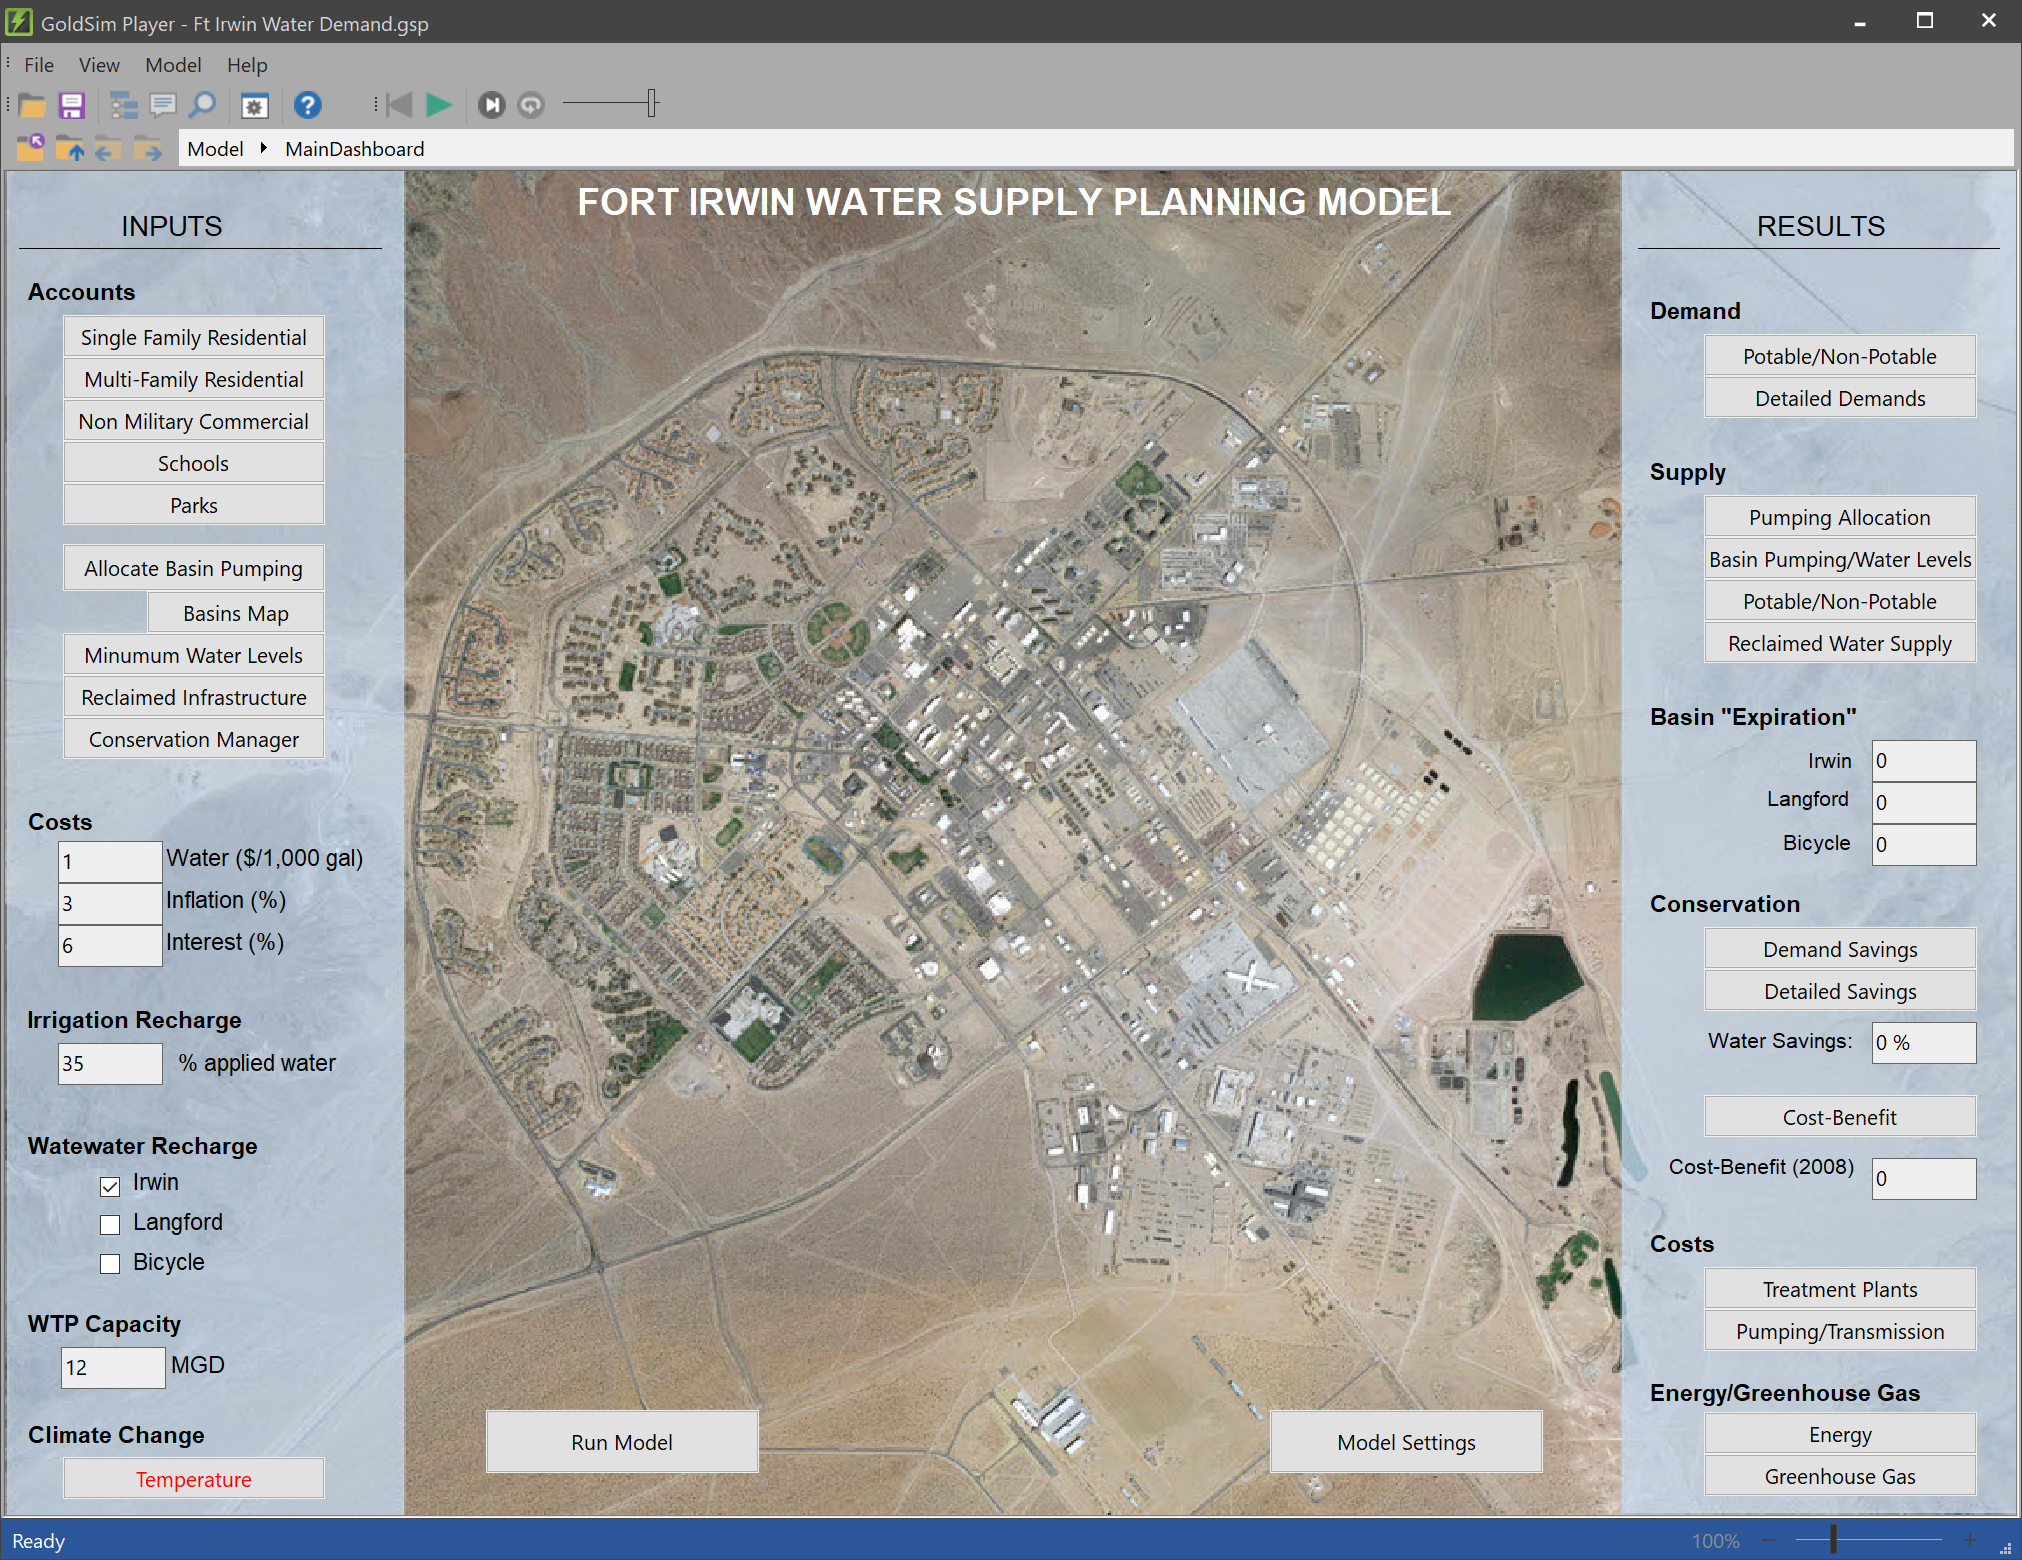Toggle Irwin wastewater recharge checkbox
This screenshot has height=1560, width=2022.
coord(107,1183)
